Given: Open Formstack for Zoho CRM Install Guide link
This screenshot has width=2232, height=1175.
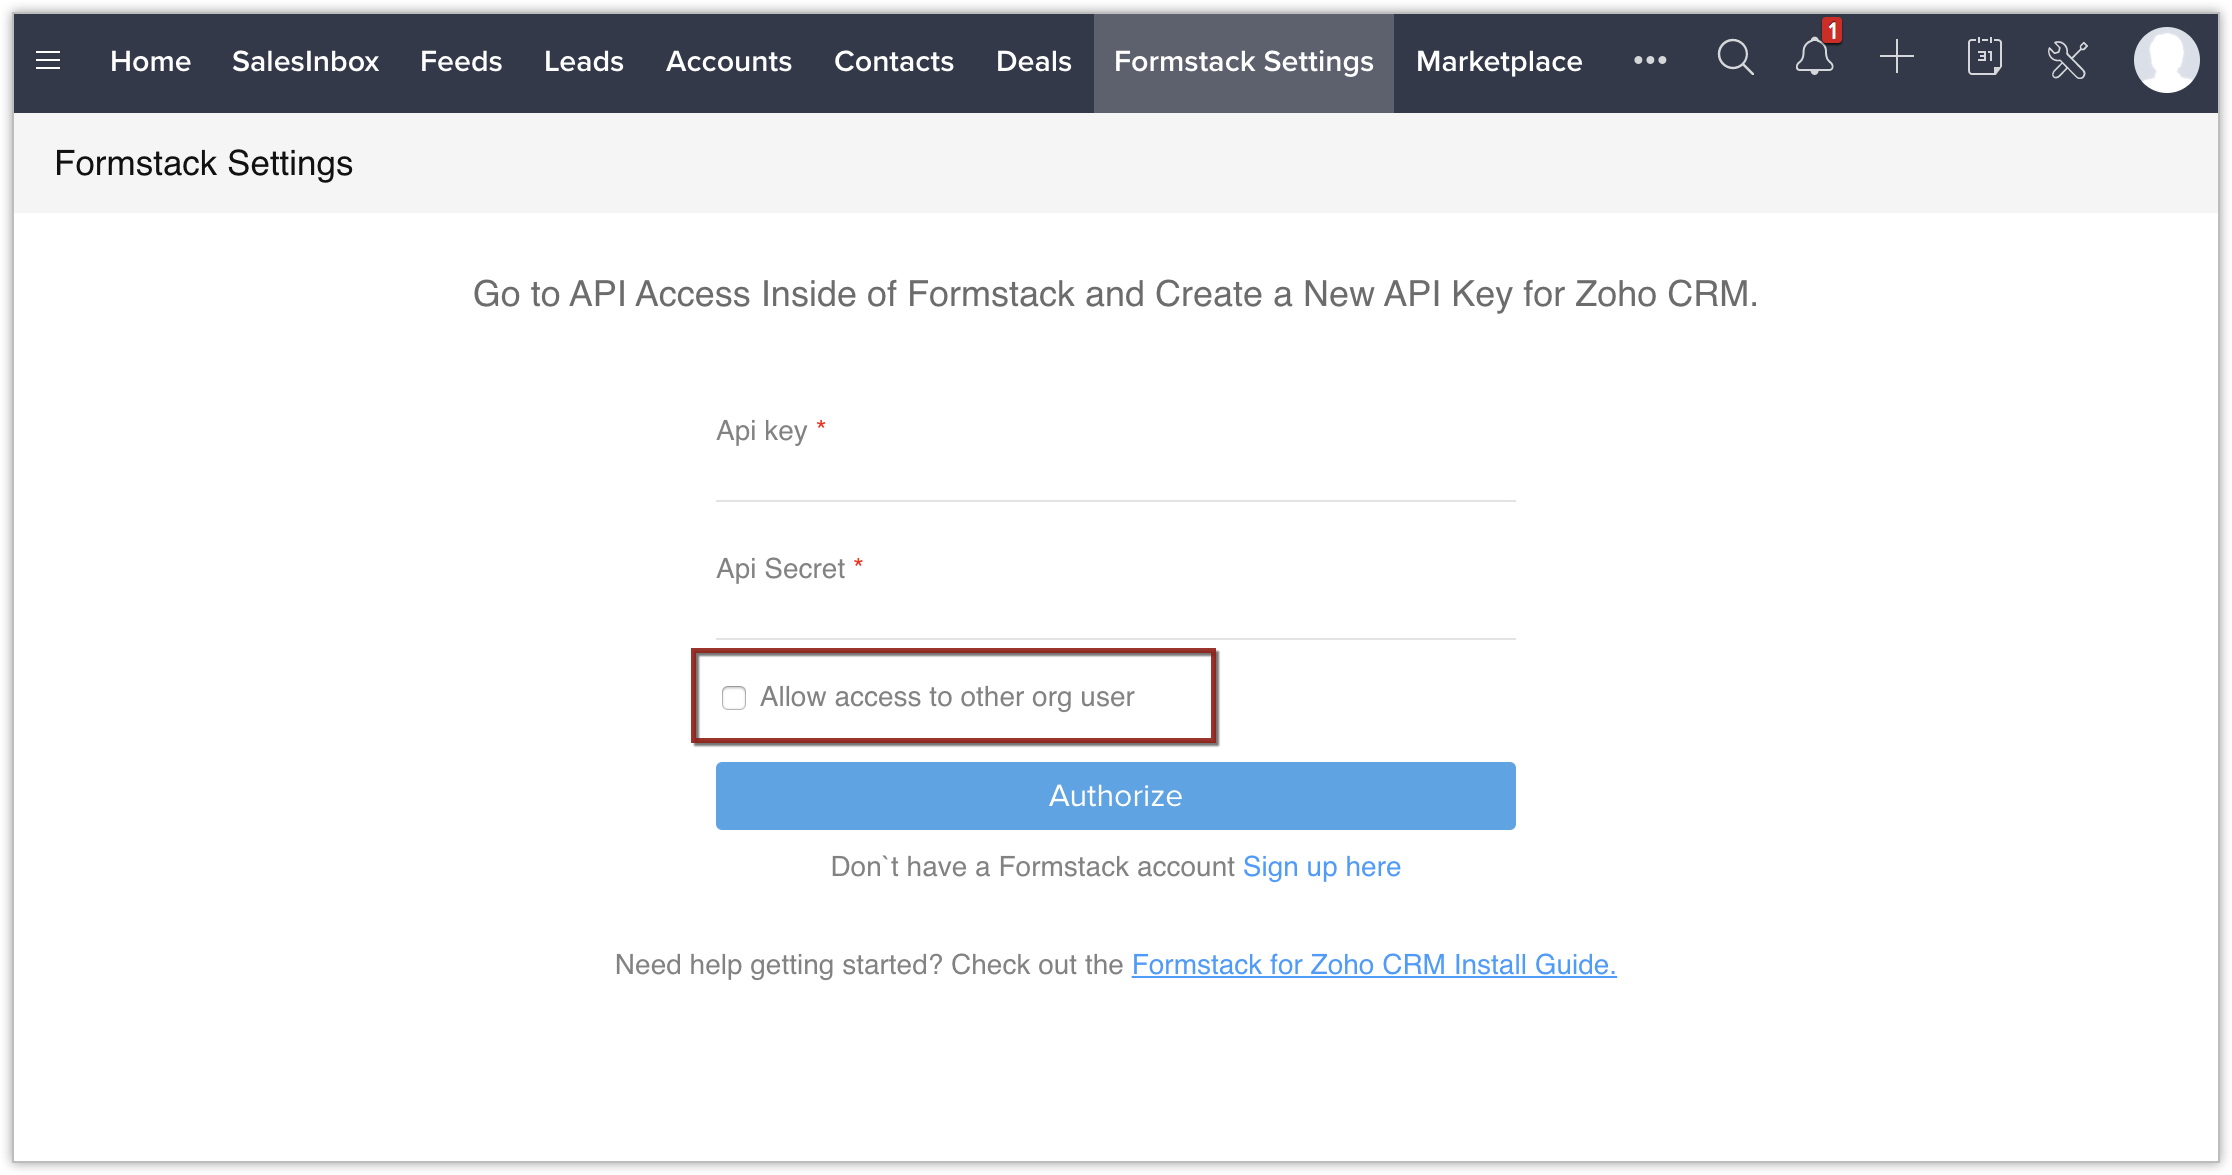Looking at the screenshot, I should (1374, 964).
